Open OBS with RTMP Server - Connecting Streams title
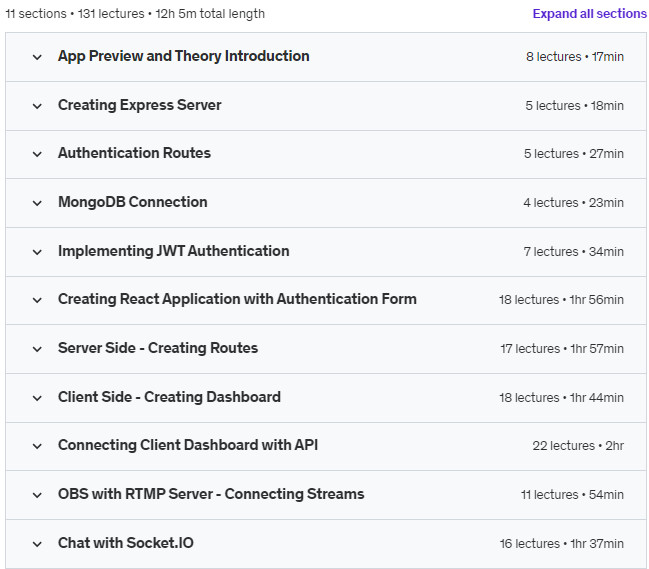 pyautogui.click(x=211, y=494)
